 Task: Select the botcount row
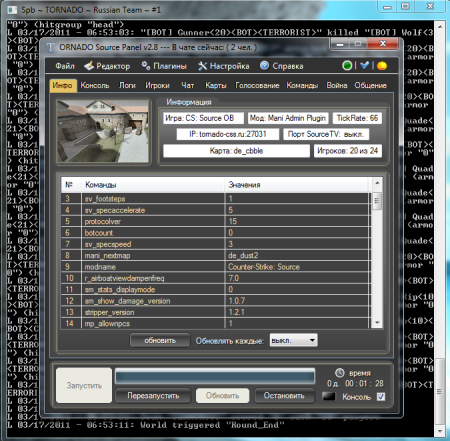click(215, 233)
